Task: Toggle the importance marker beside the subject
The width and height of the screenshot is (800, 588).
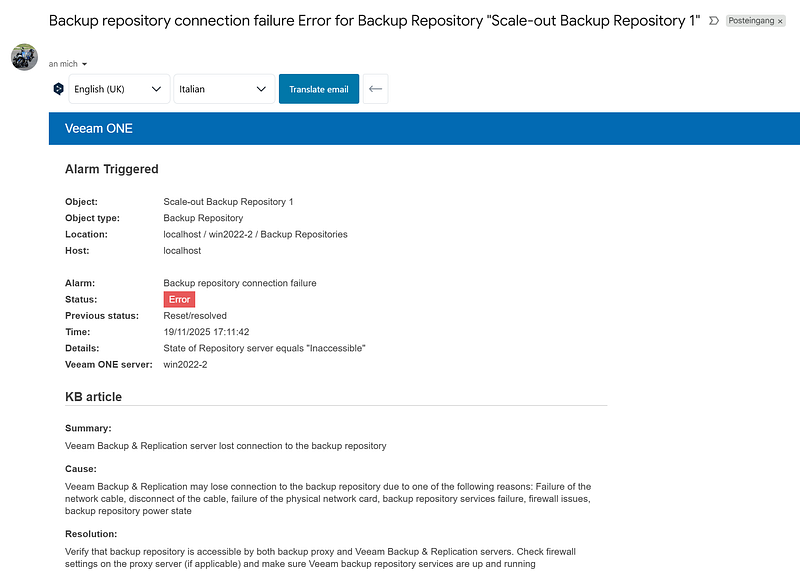Action: click(x=714, y=21)
